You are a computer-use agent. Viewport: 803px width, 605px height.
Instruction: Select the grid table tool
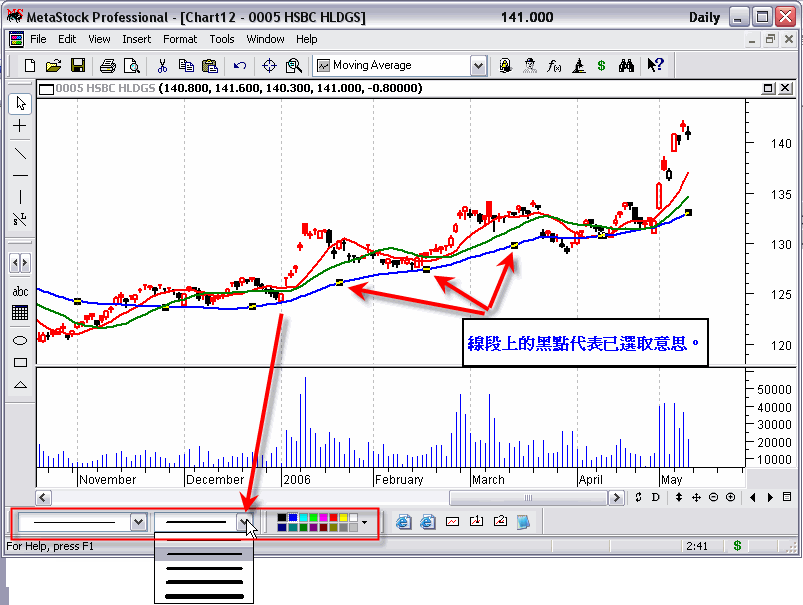20,312
